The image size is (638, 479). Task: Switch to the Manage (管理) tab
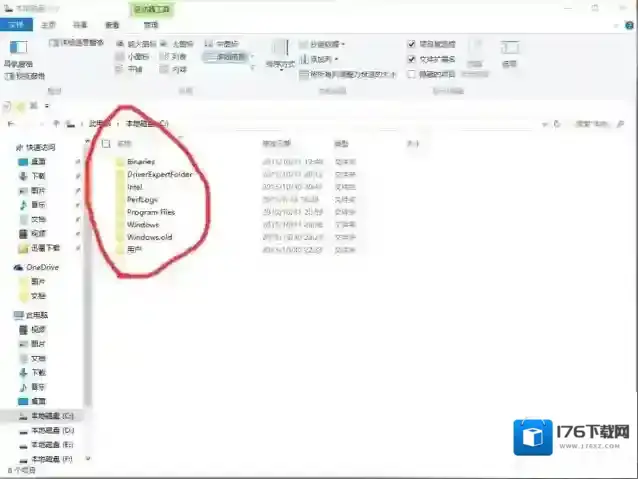pyautogui.click(x=151, y=25)
